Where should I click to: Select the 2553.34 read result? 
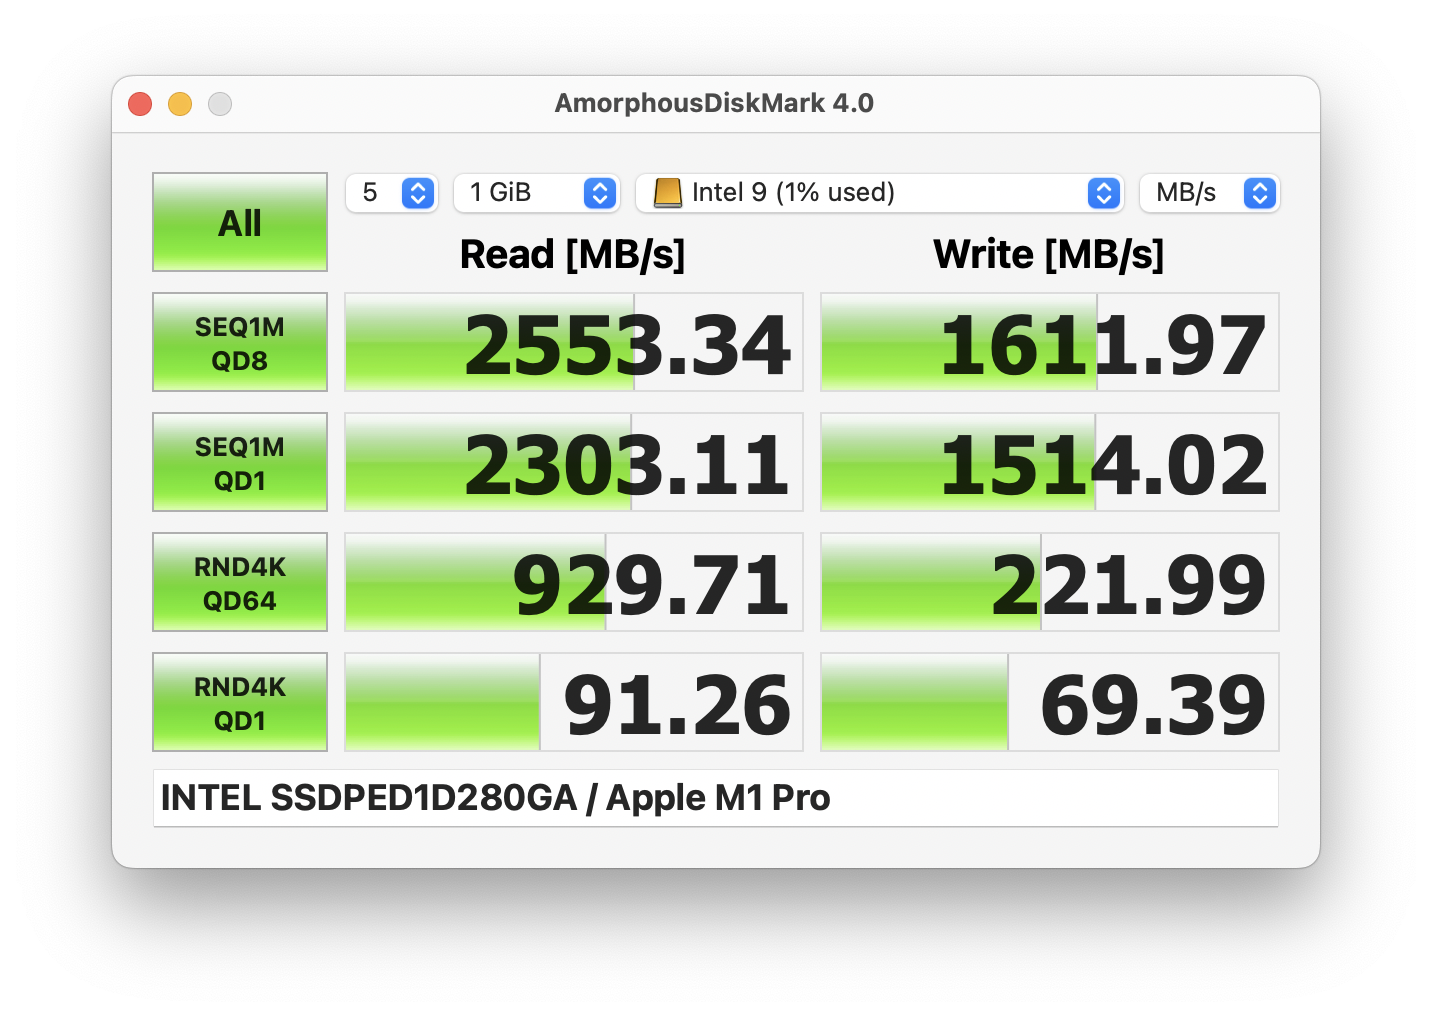coord(574,342)
